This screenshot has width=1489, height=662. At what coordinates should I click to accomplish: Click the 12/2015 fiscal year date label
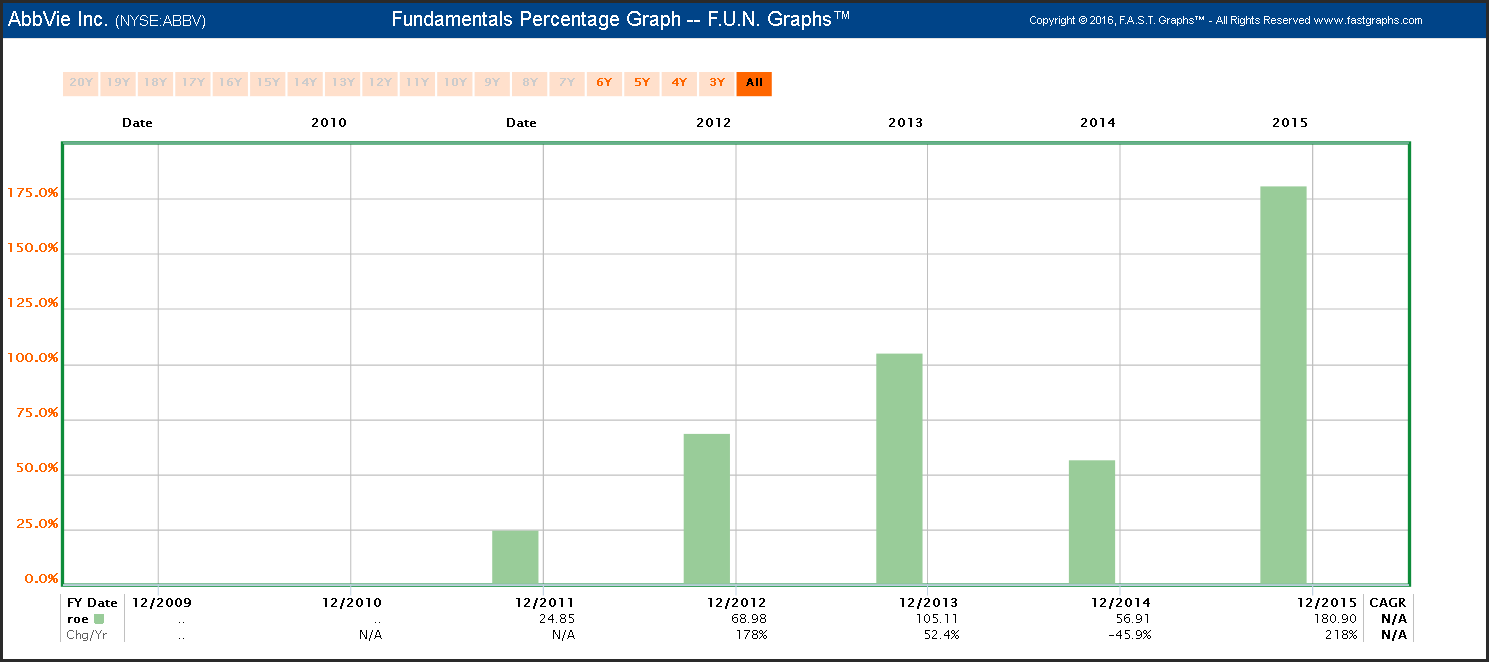(1327, 603)
